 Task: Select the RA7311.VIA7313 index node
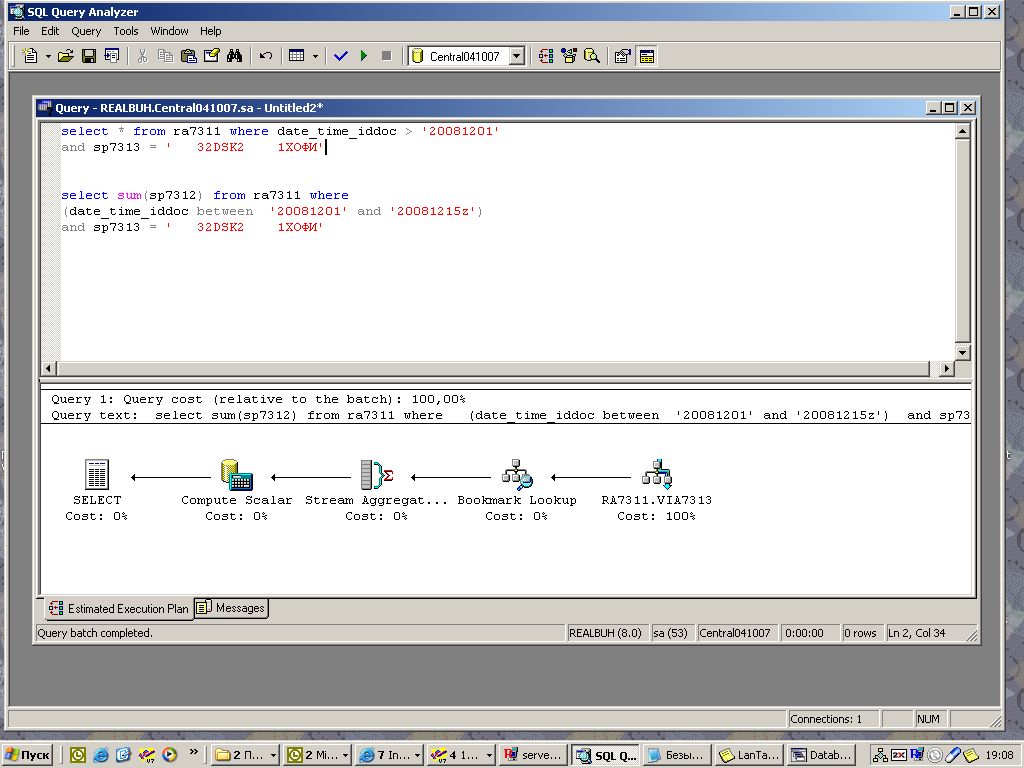(656, 475)
